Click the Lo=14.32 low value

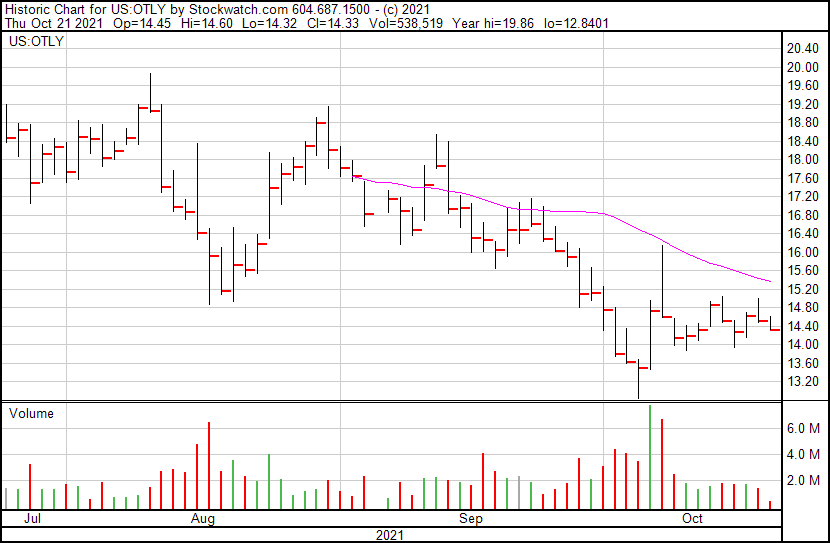(269, 23)
